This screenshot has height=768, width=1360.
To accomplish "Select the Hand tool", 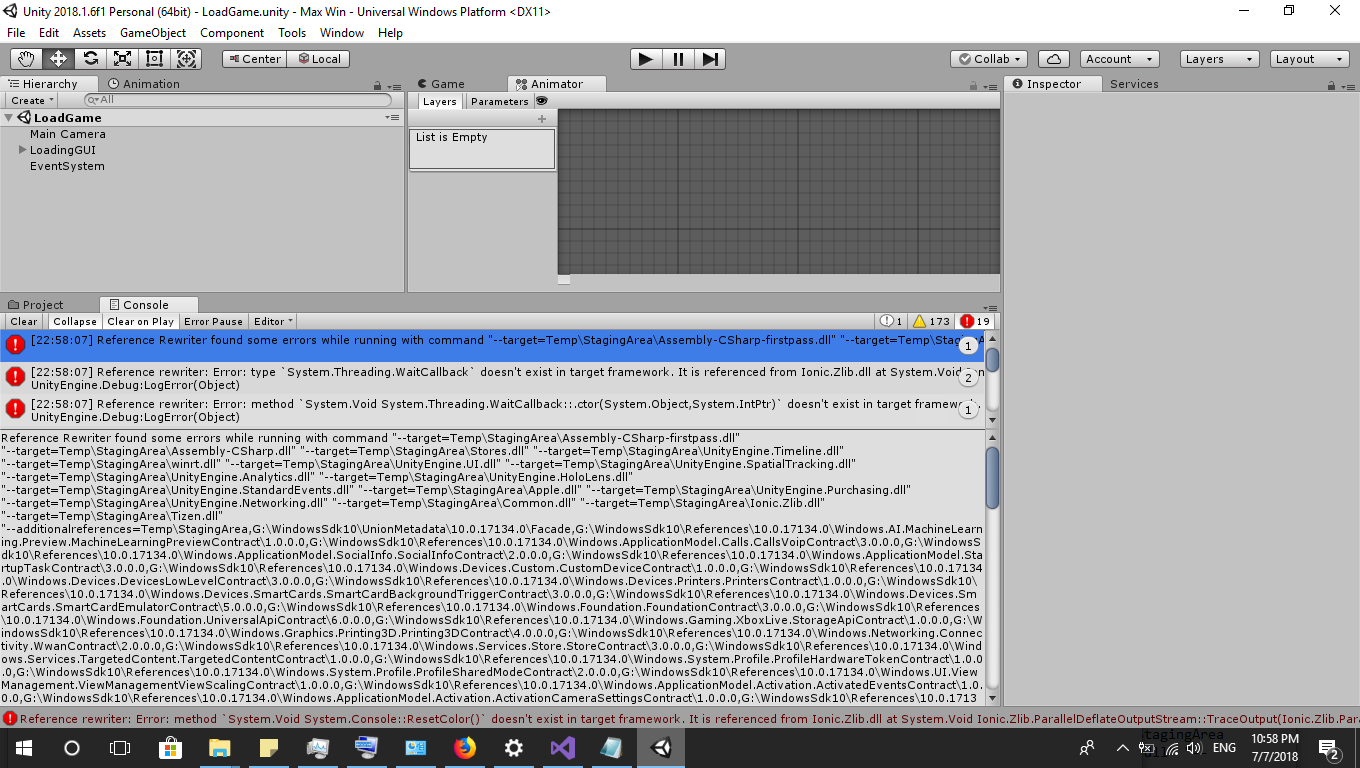I will pos(26,59).
